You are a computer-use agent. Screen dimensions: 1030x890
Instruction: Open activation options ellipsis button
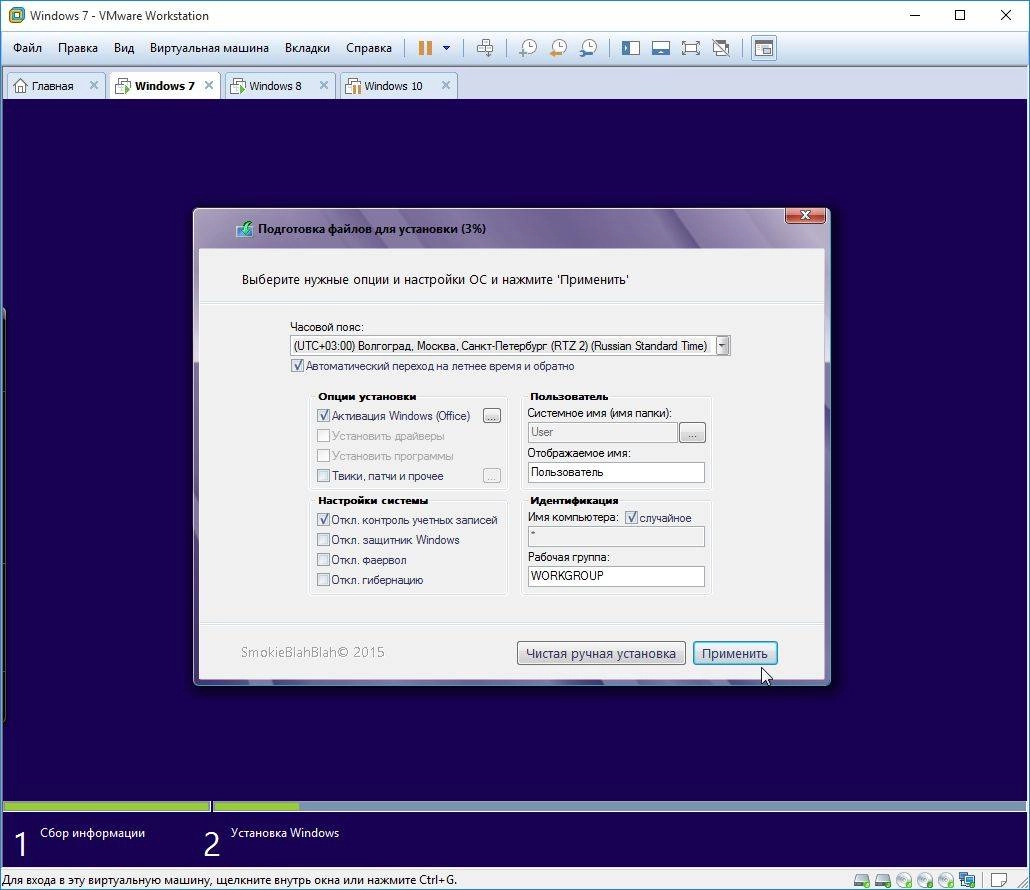coord(492,416)
